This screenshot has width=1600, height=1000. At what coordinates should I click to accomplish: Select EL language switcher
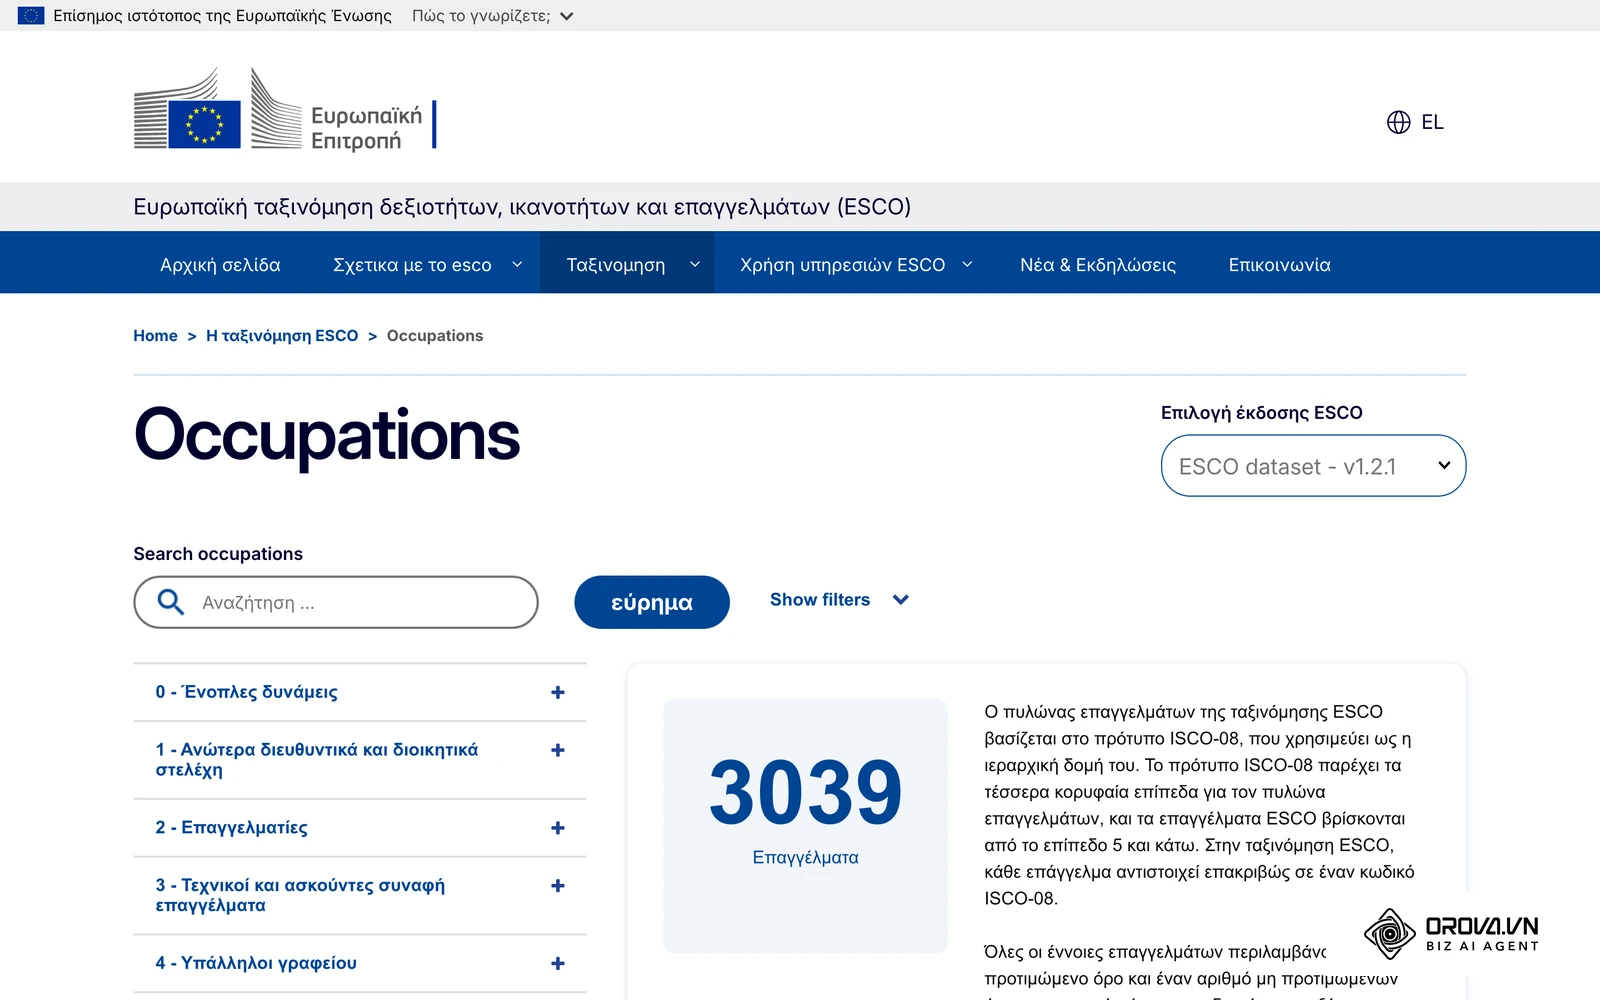1415,122
